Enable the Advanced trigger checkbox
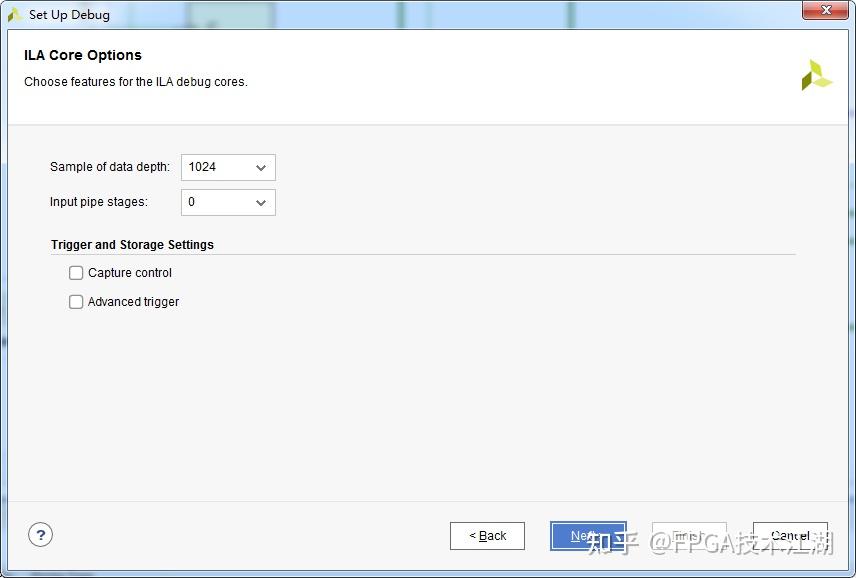 click(76, 302)
